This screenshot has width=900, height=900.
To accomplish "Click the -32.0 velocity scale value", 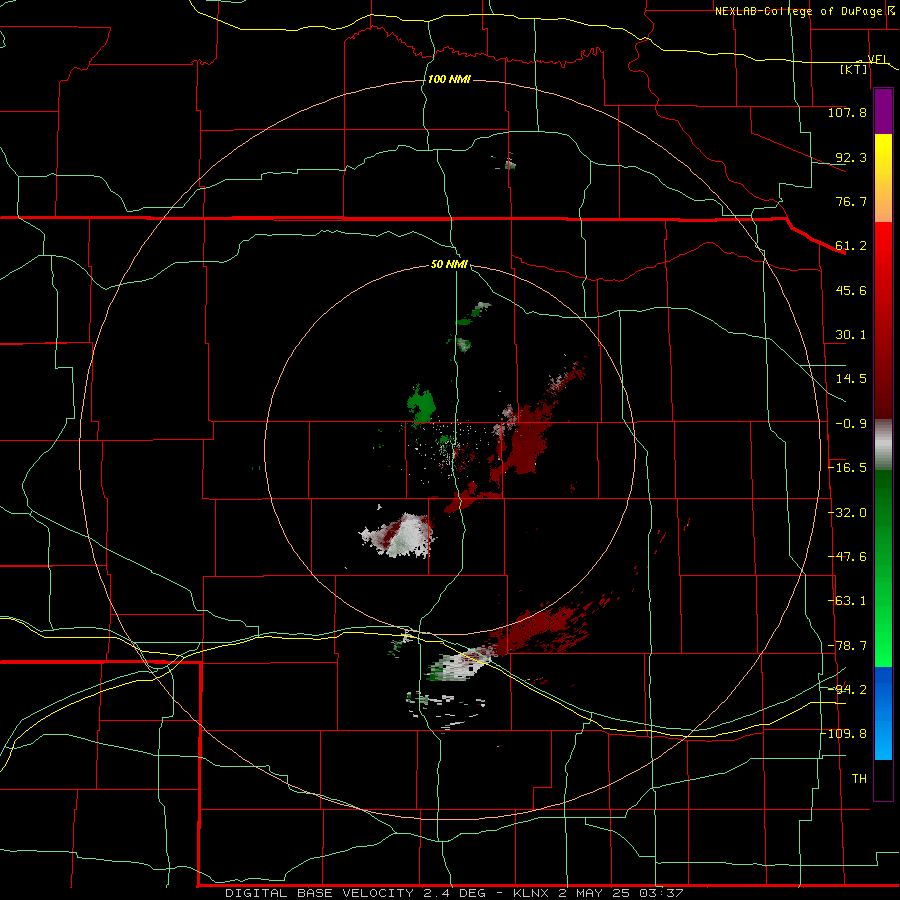I will click(x=847, y=513).
